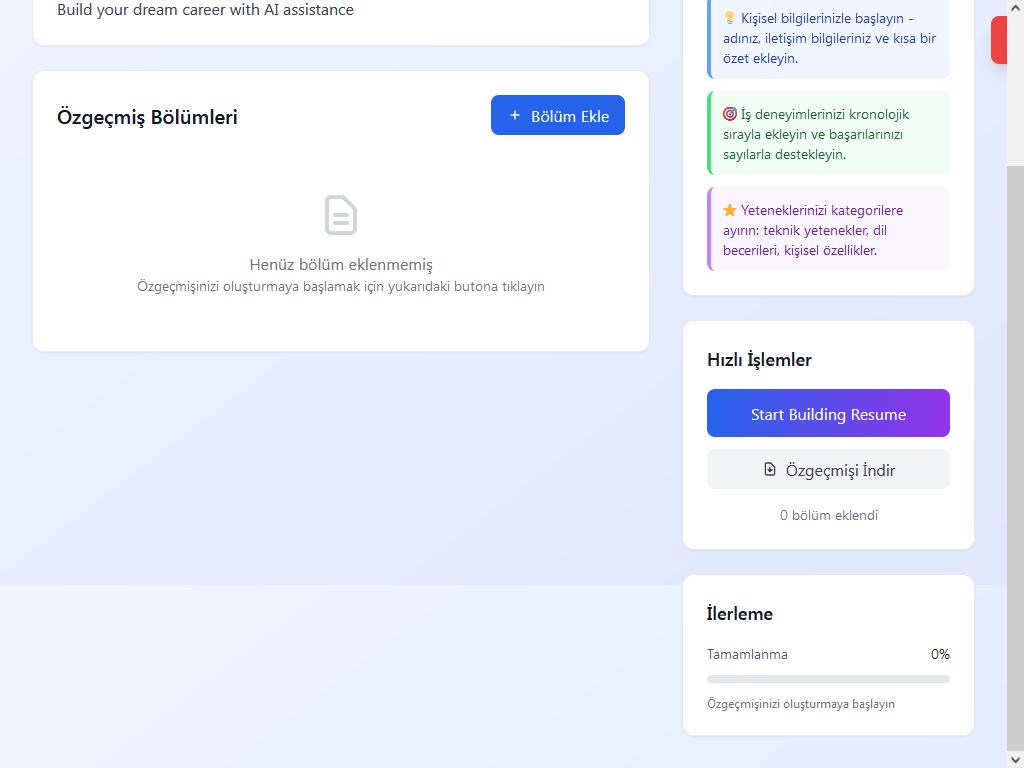Image resolution: width=1024 pixels, height=768 pixels.
Task: Click the Bölüm Ekle button label
Action: (x=570, y=116)
